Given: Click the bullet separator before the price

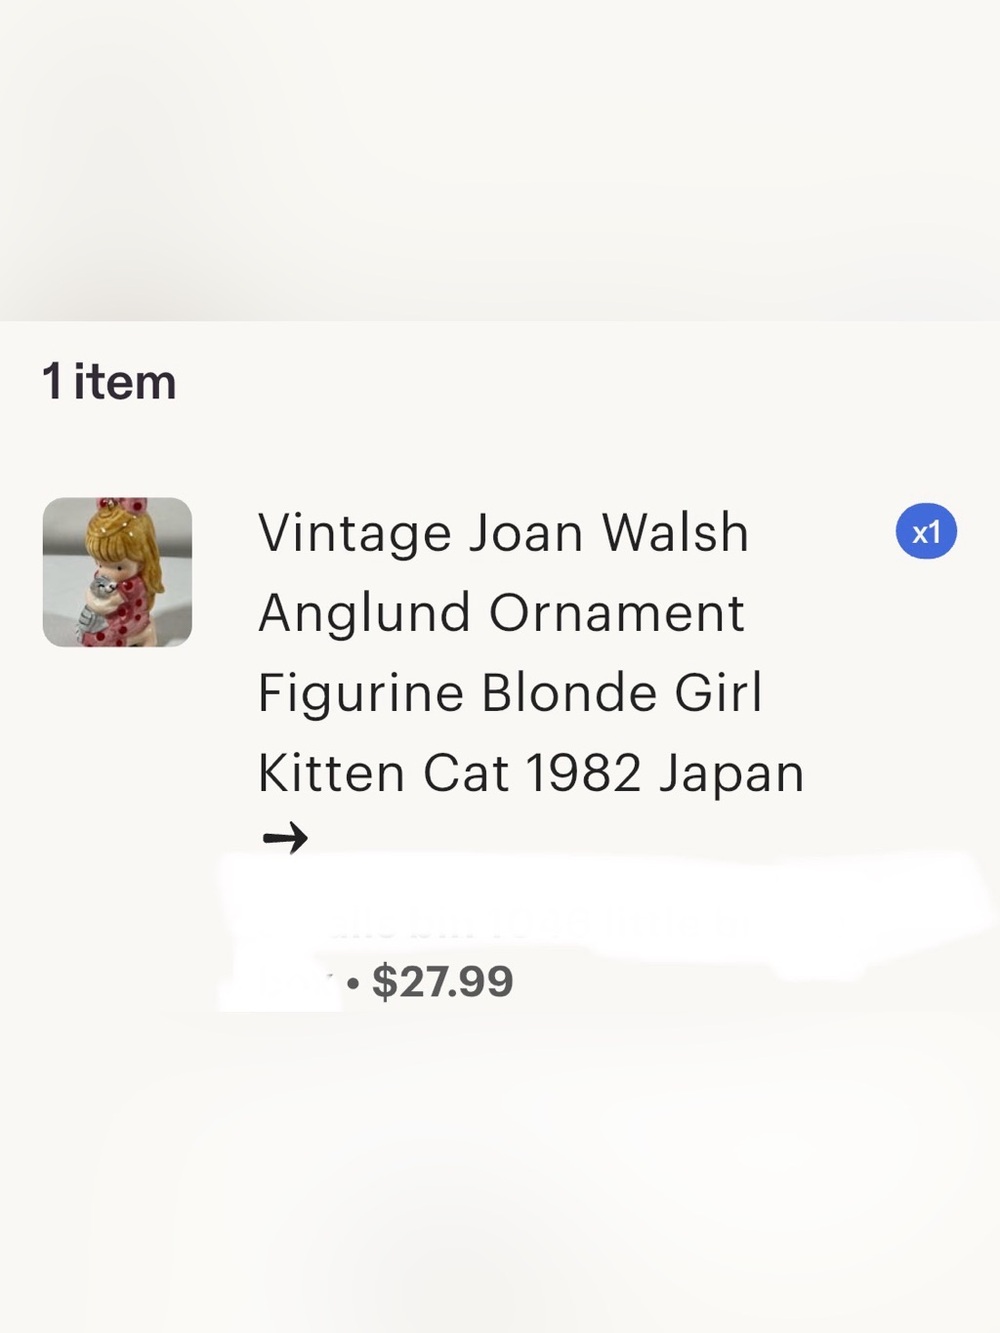Looking at the screenshot, I should 352,982.
